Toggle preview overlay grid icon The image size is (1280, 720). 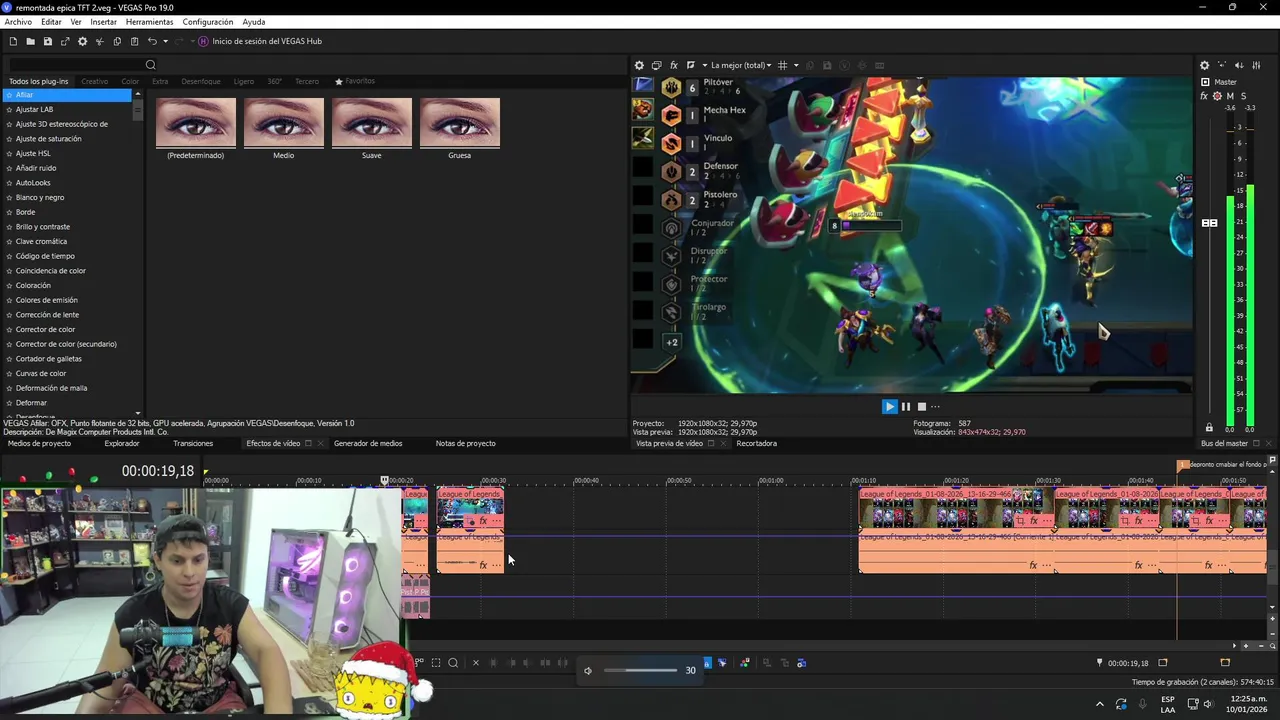point(783,65)
